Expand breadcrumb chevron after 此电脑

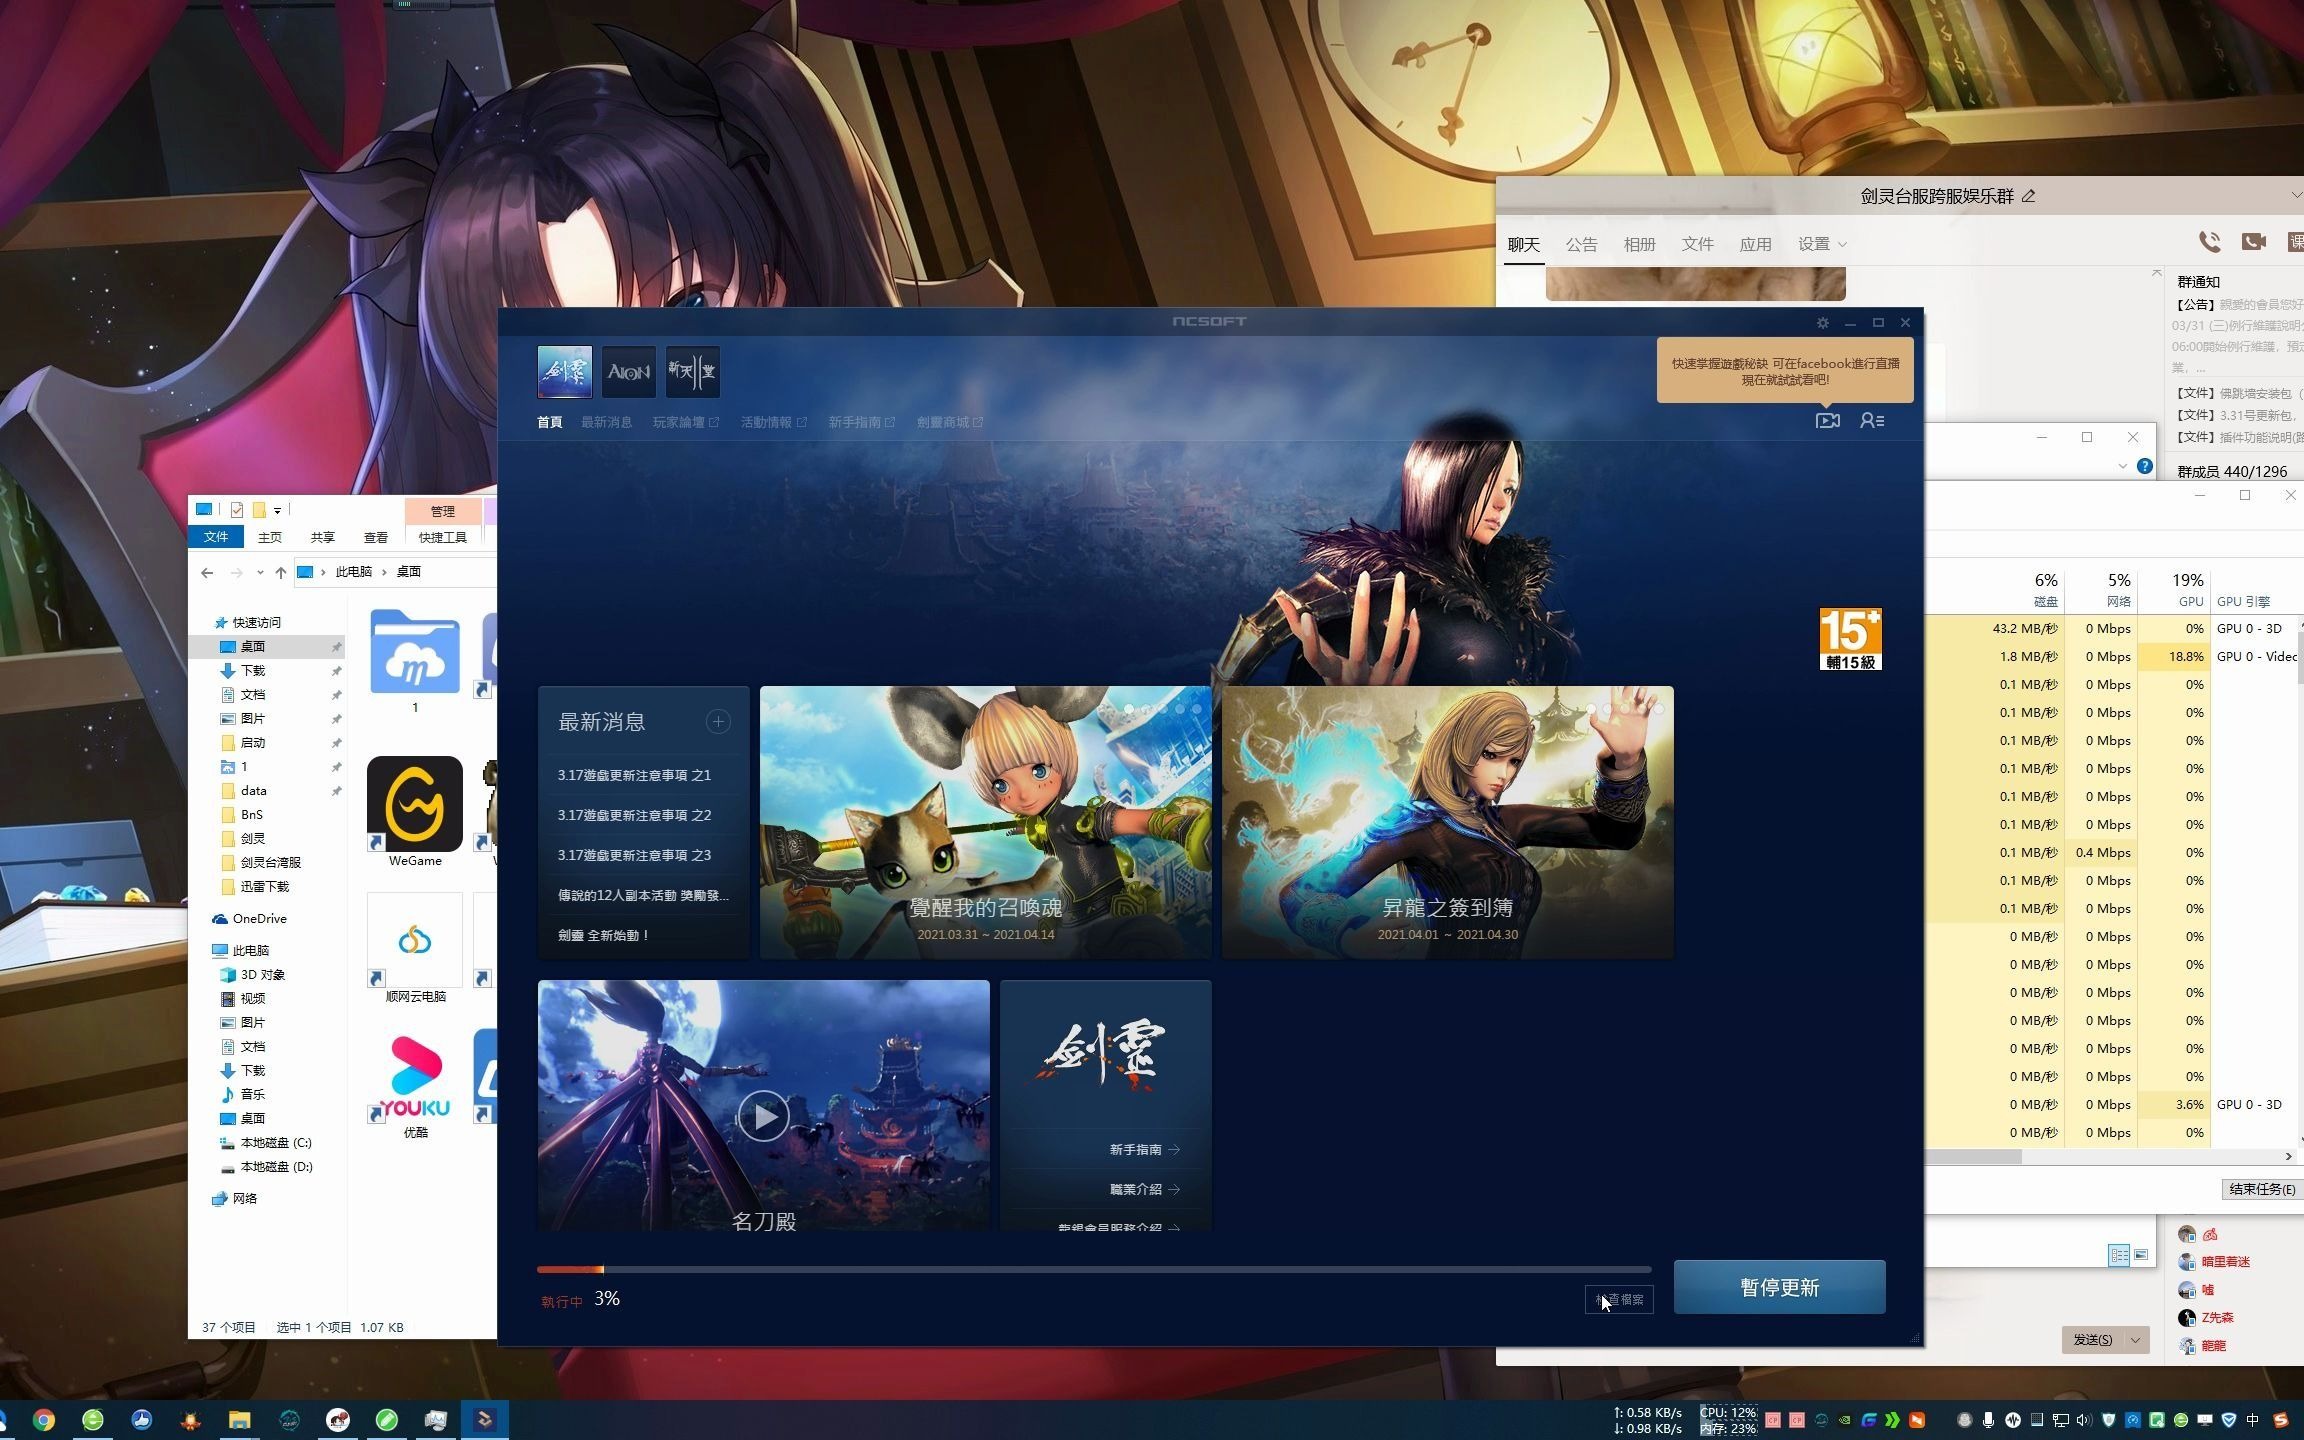(x=384, y=572)
